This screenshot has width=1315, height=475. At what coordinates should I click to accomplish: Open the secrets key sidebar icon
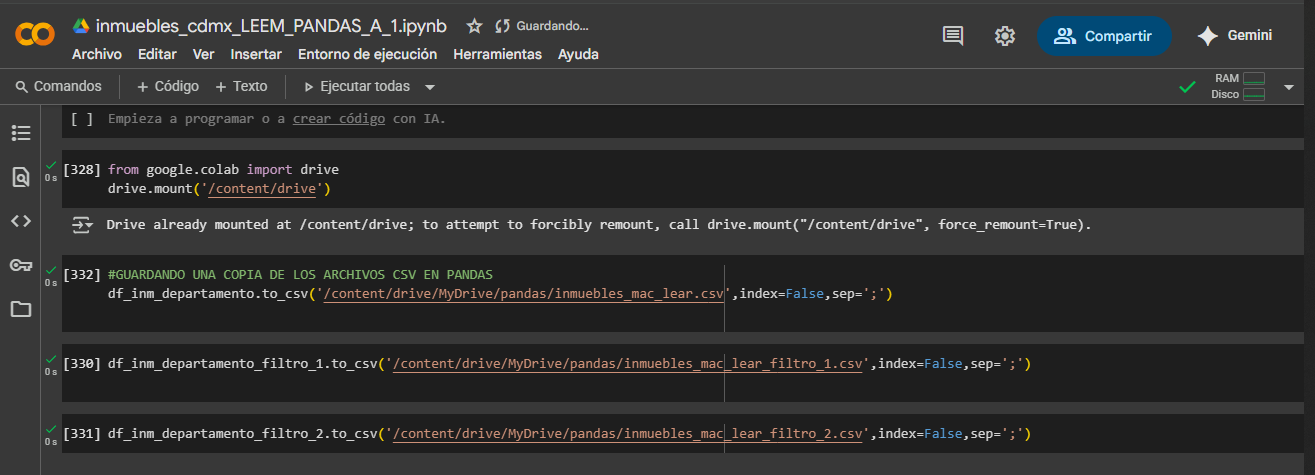pyautogui.click(x=20, y=265)
